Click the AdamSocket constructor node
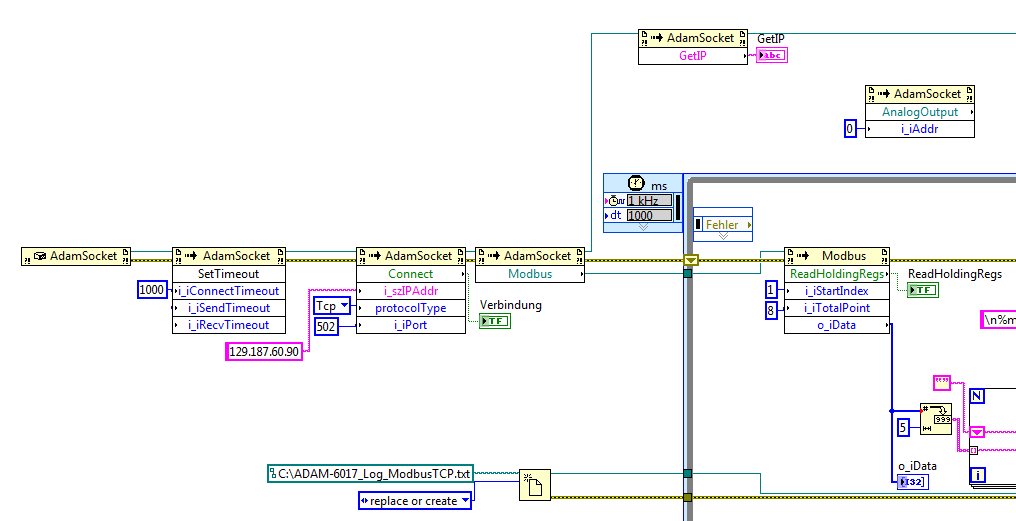The height and width of the screenshot is (521, 1016). click(76, 256)
